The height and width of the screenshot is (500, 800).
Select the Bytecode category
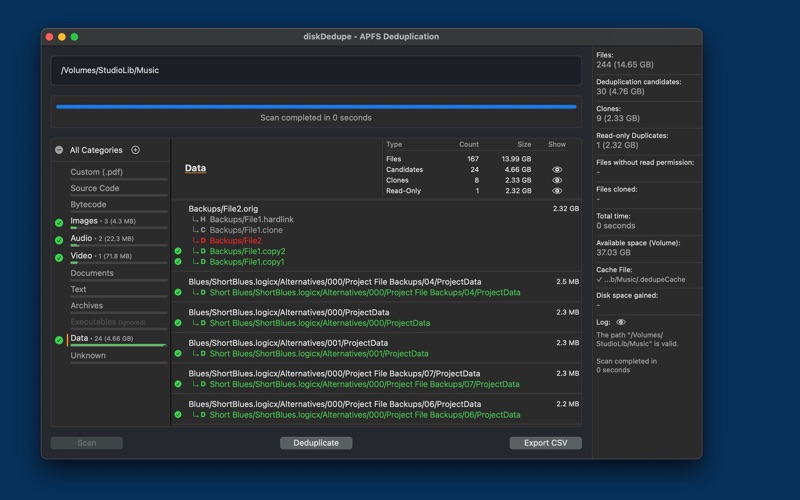[x=88, y=205]
